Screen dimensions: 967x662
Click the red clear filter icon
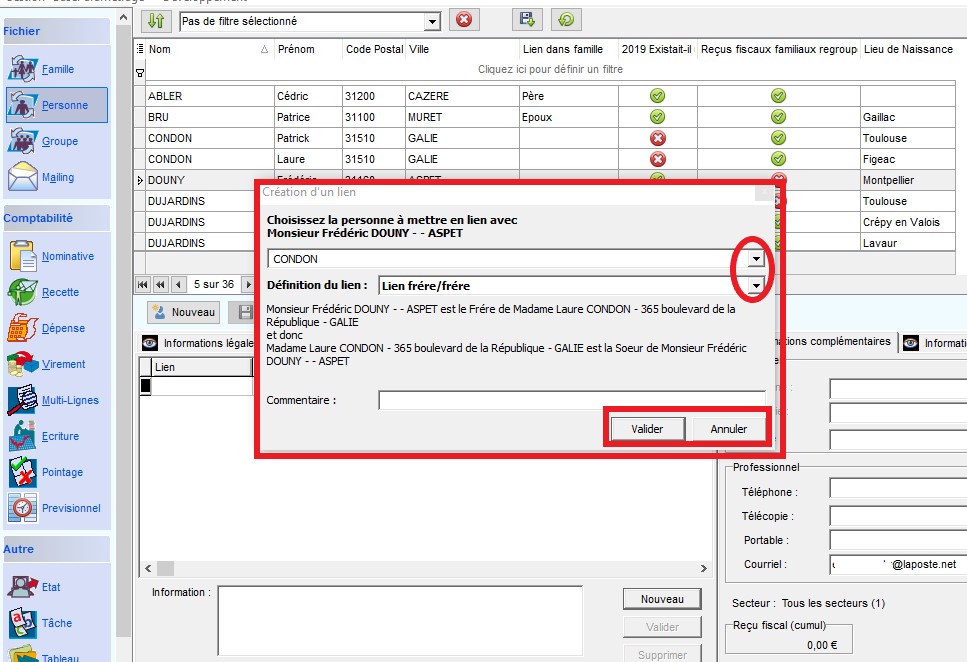tap(464, 20)
